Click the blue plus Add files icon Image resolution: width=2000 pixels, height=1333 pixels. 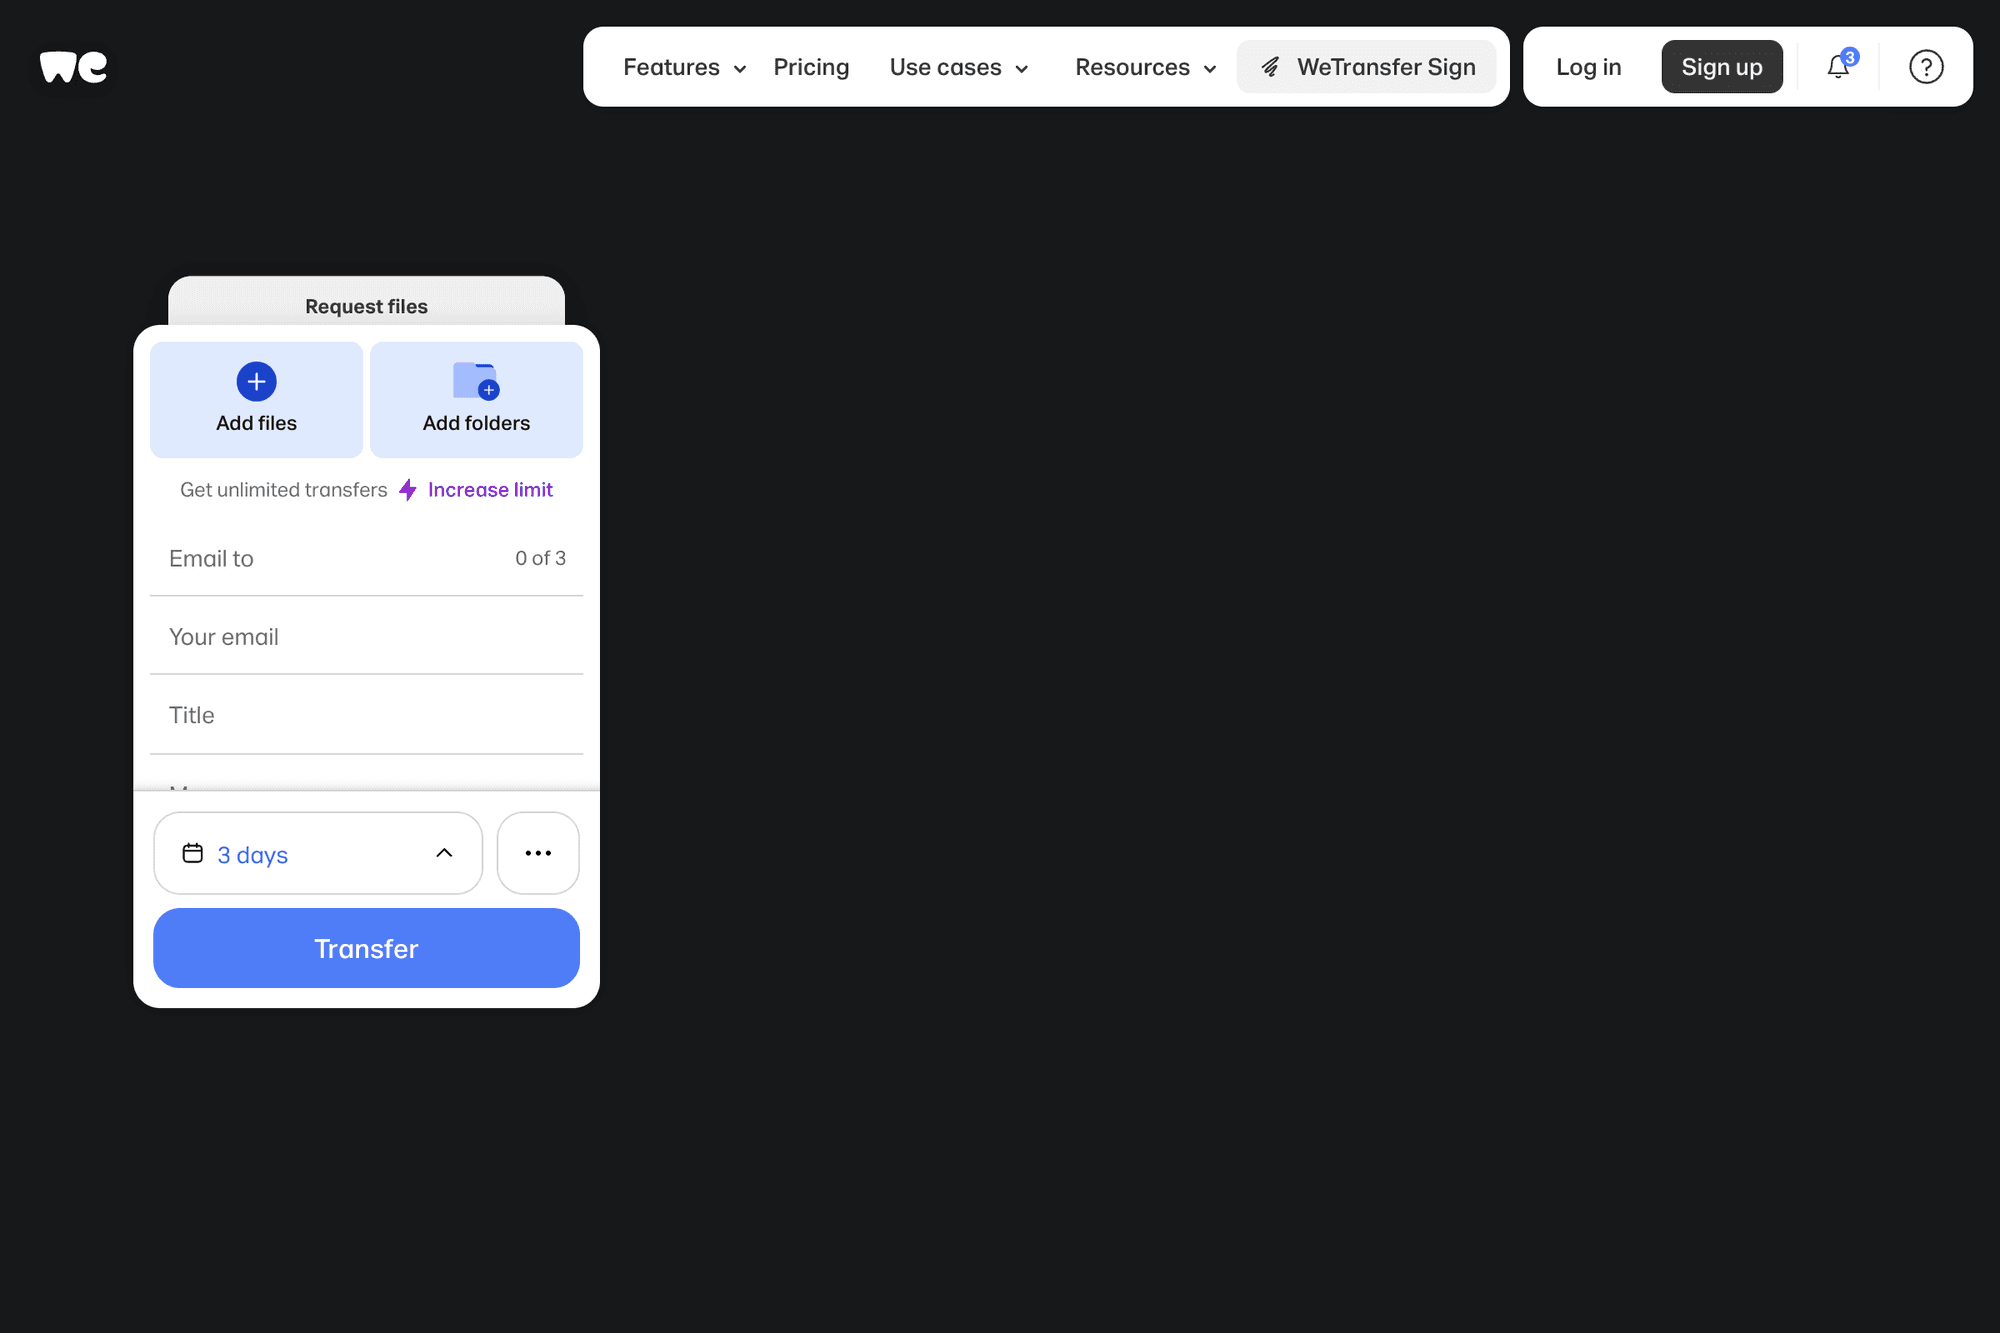point(256,381)
